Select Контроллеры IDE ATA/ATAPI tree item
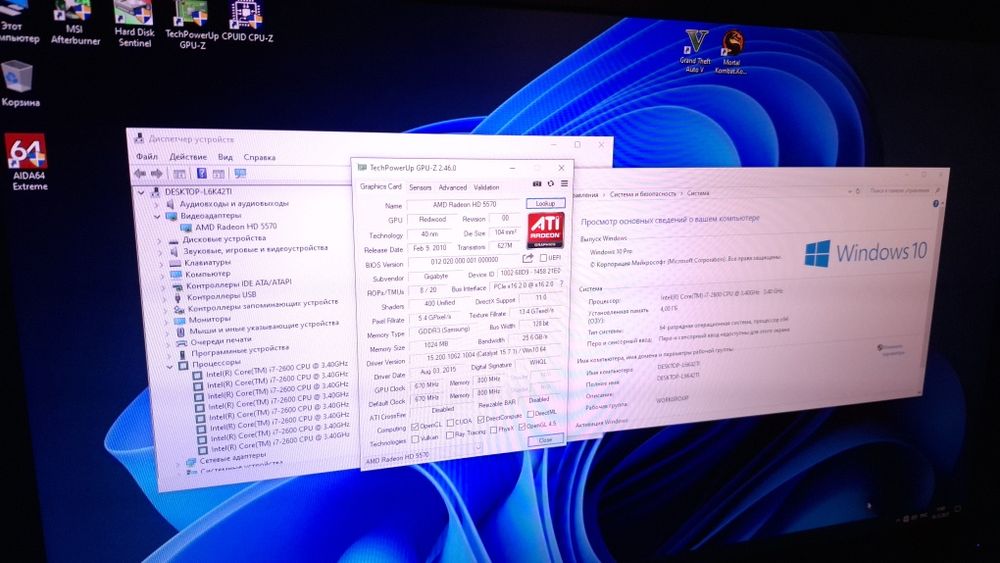Image resolution: width=1000 pixels, height=563 pixels. (x=239, y=284)
